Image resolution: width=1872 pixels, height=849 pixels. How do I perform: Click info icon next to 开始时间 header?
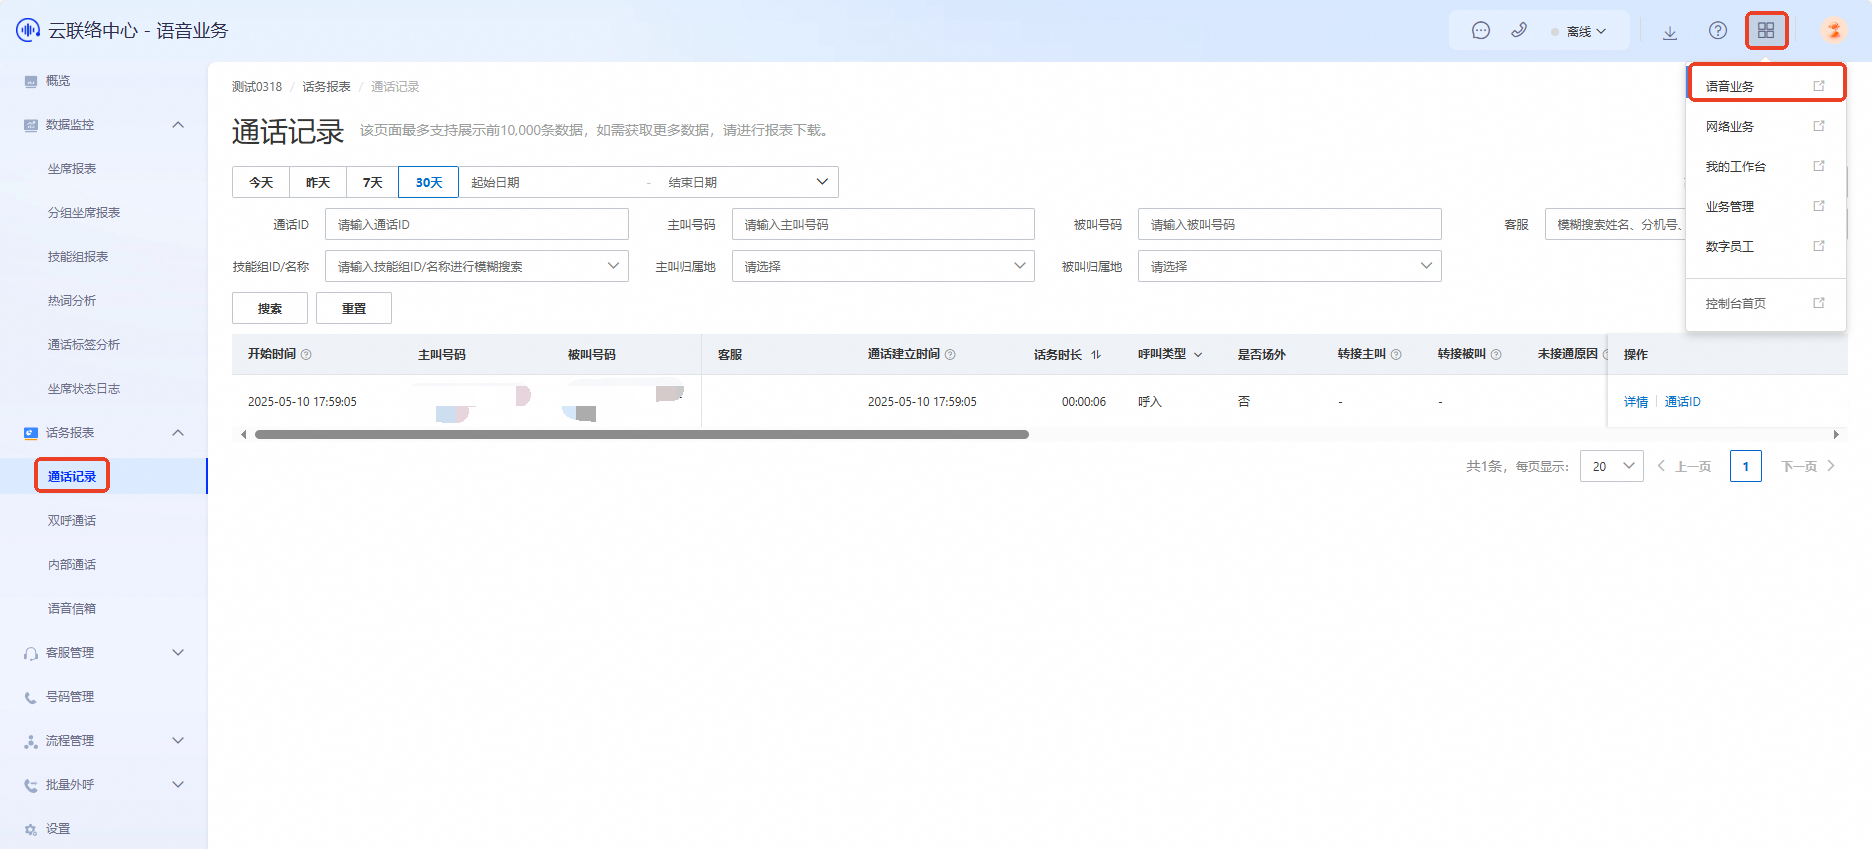306,355
